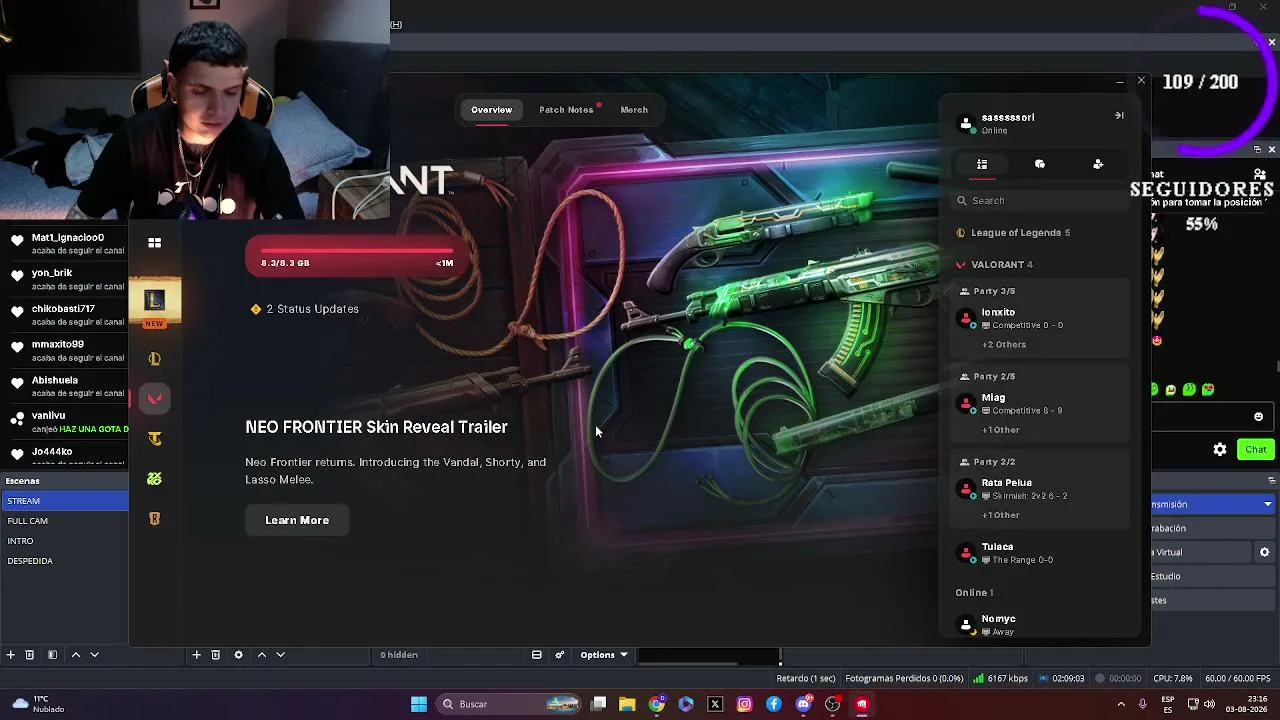This screenshot has width=1280, height=720.
Task: Open the OBS Studio mode button
Action: 1214,576
